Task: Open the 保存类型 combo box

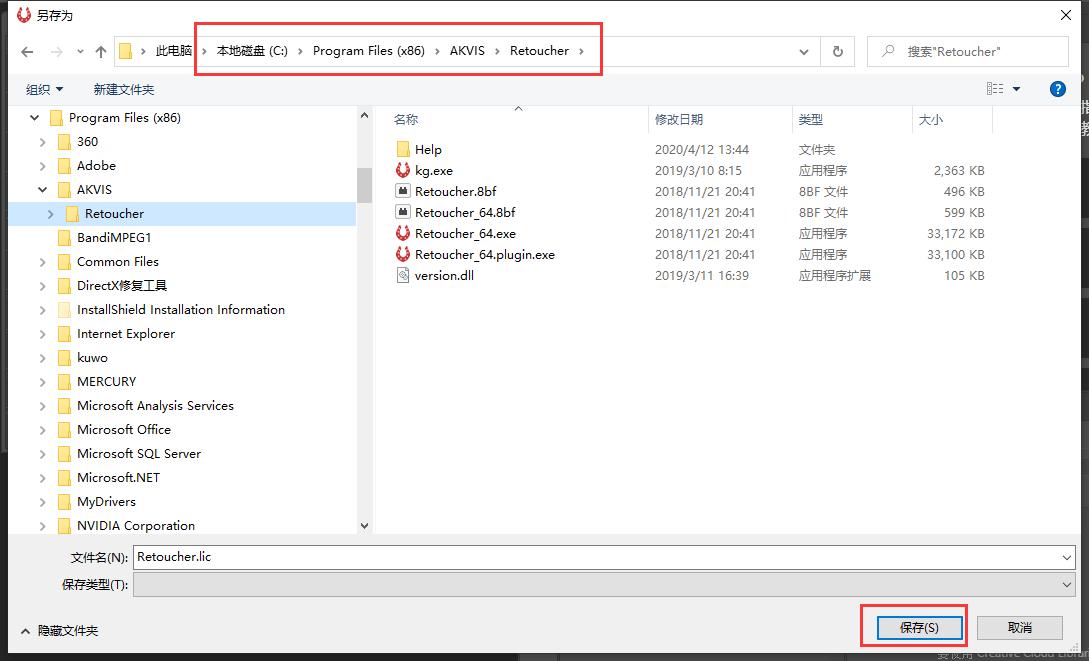Action: pyautogui.click(x=604, y=585)
